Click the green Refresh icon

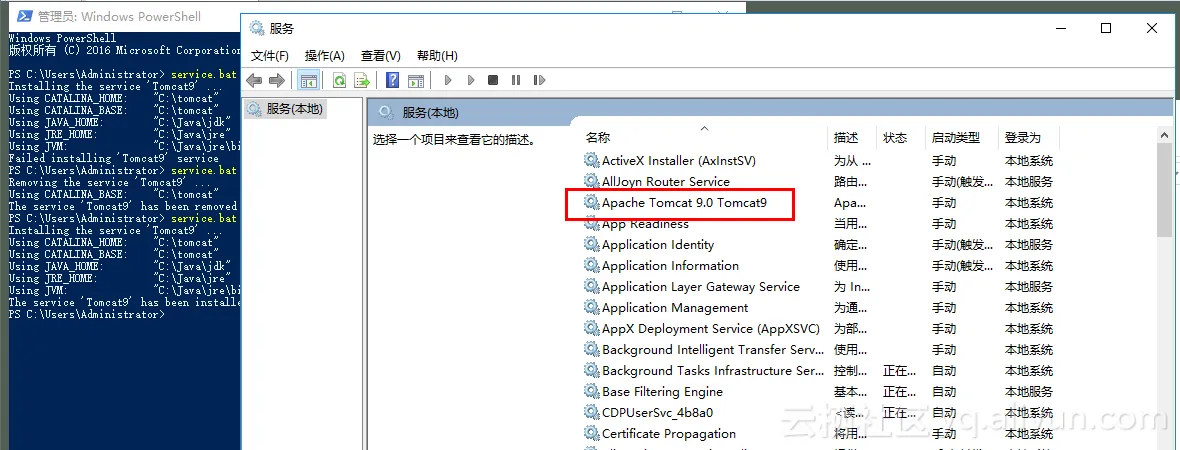click(339, 81)
